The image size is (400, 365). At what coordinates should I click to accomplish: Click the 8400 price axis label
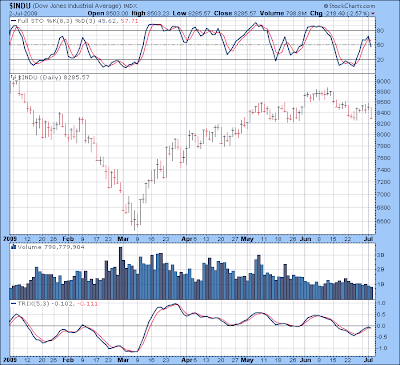pos(383,113)
